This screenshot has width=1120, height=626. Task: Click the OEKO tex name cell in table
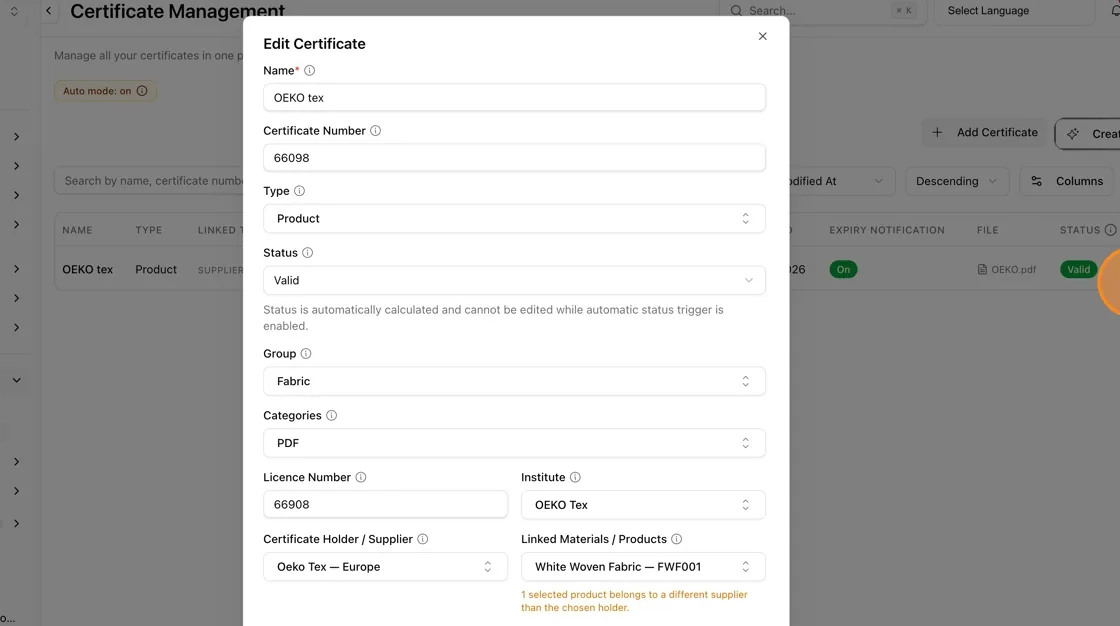(x=87, y=269)
